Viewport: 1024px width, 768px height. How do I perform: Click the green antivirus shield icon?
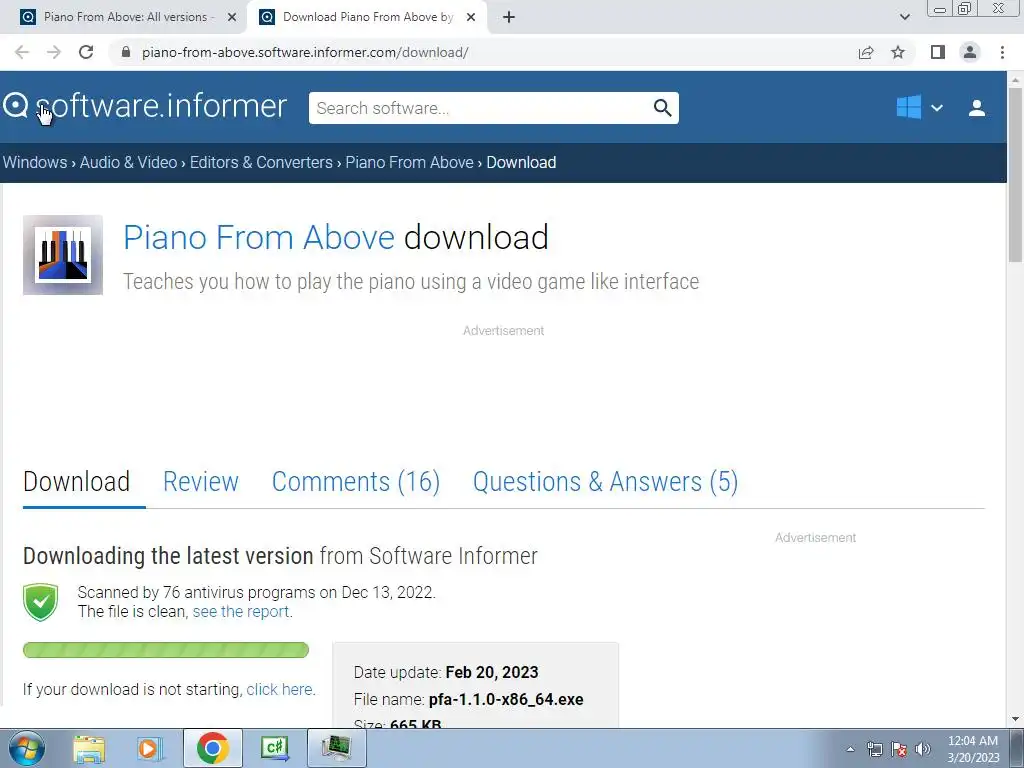pyautogui.click(x=40, y=602)
